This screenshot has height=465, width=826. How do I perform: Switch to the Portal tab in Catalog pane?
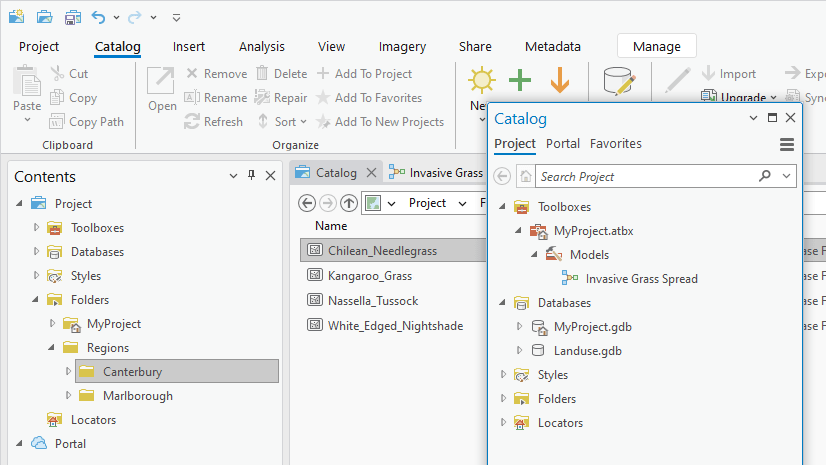(x=563, y=144)
